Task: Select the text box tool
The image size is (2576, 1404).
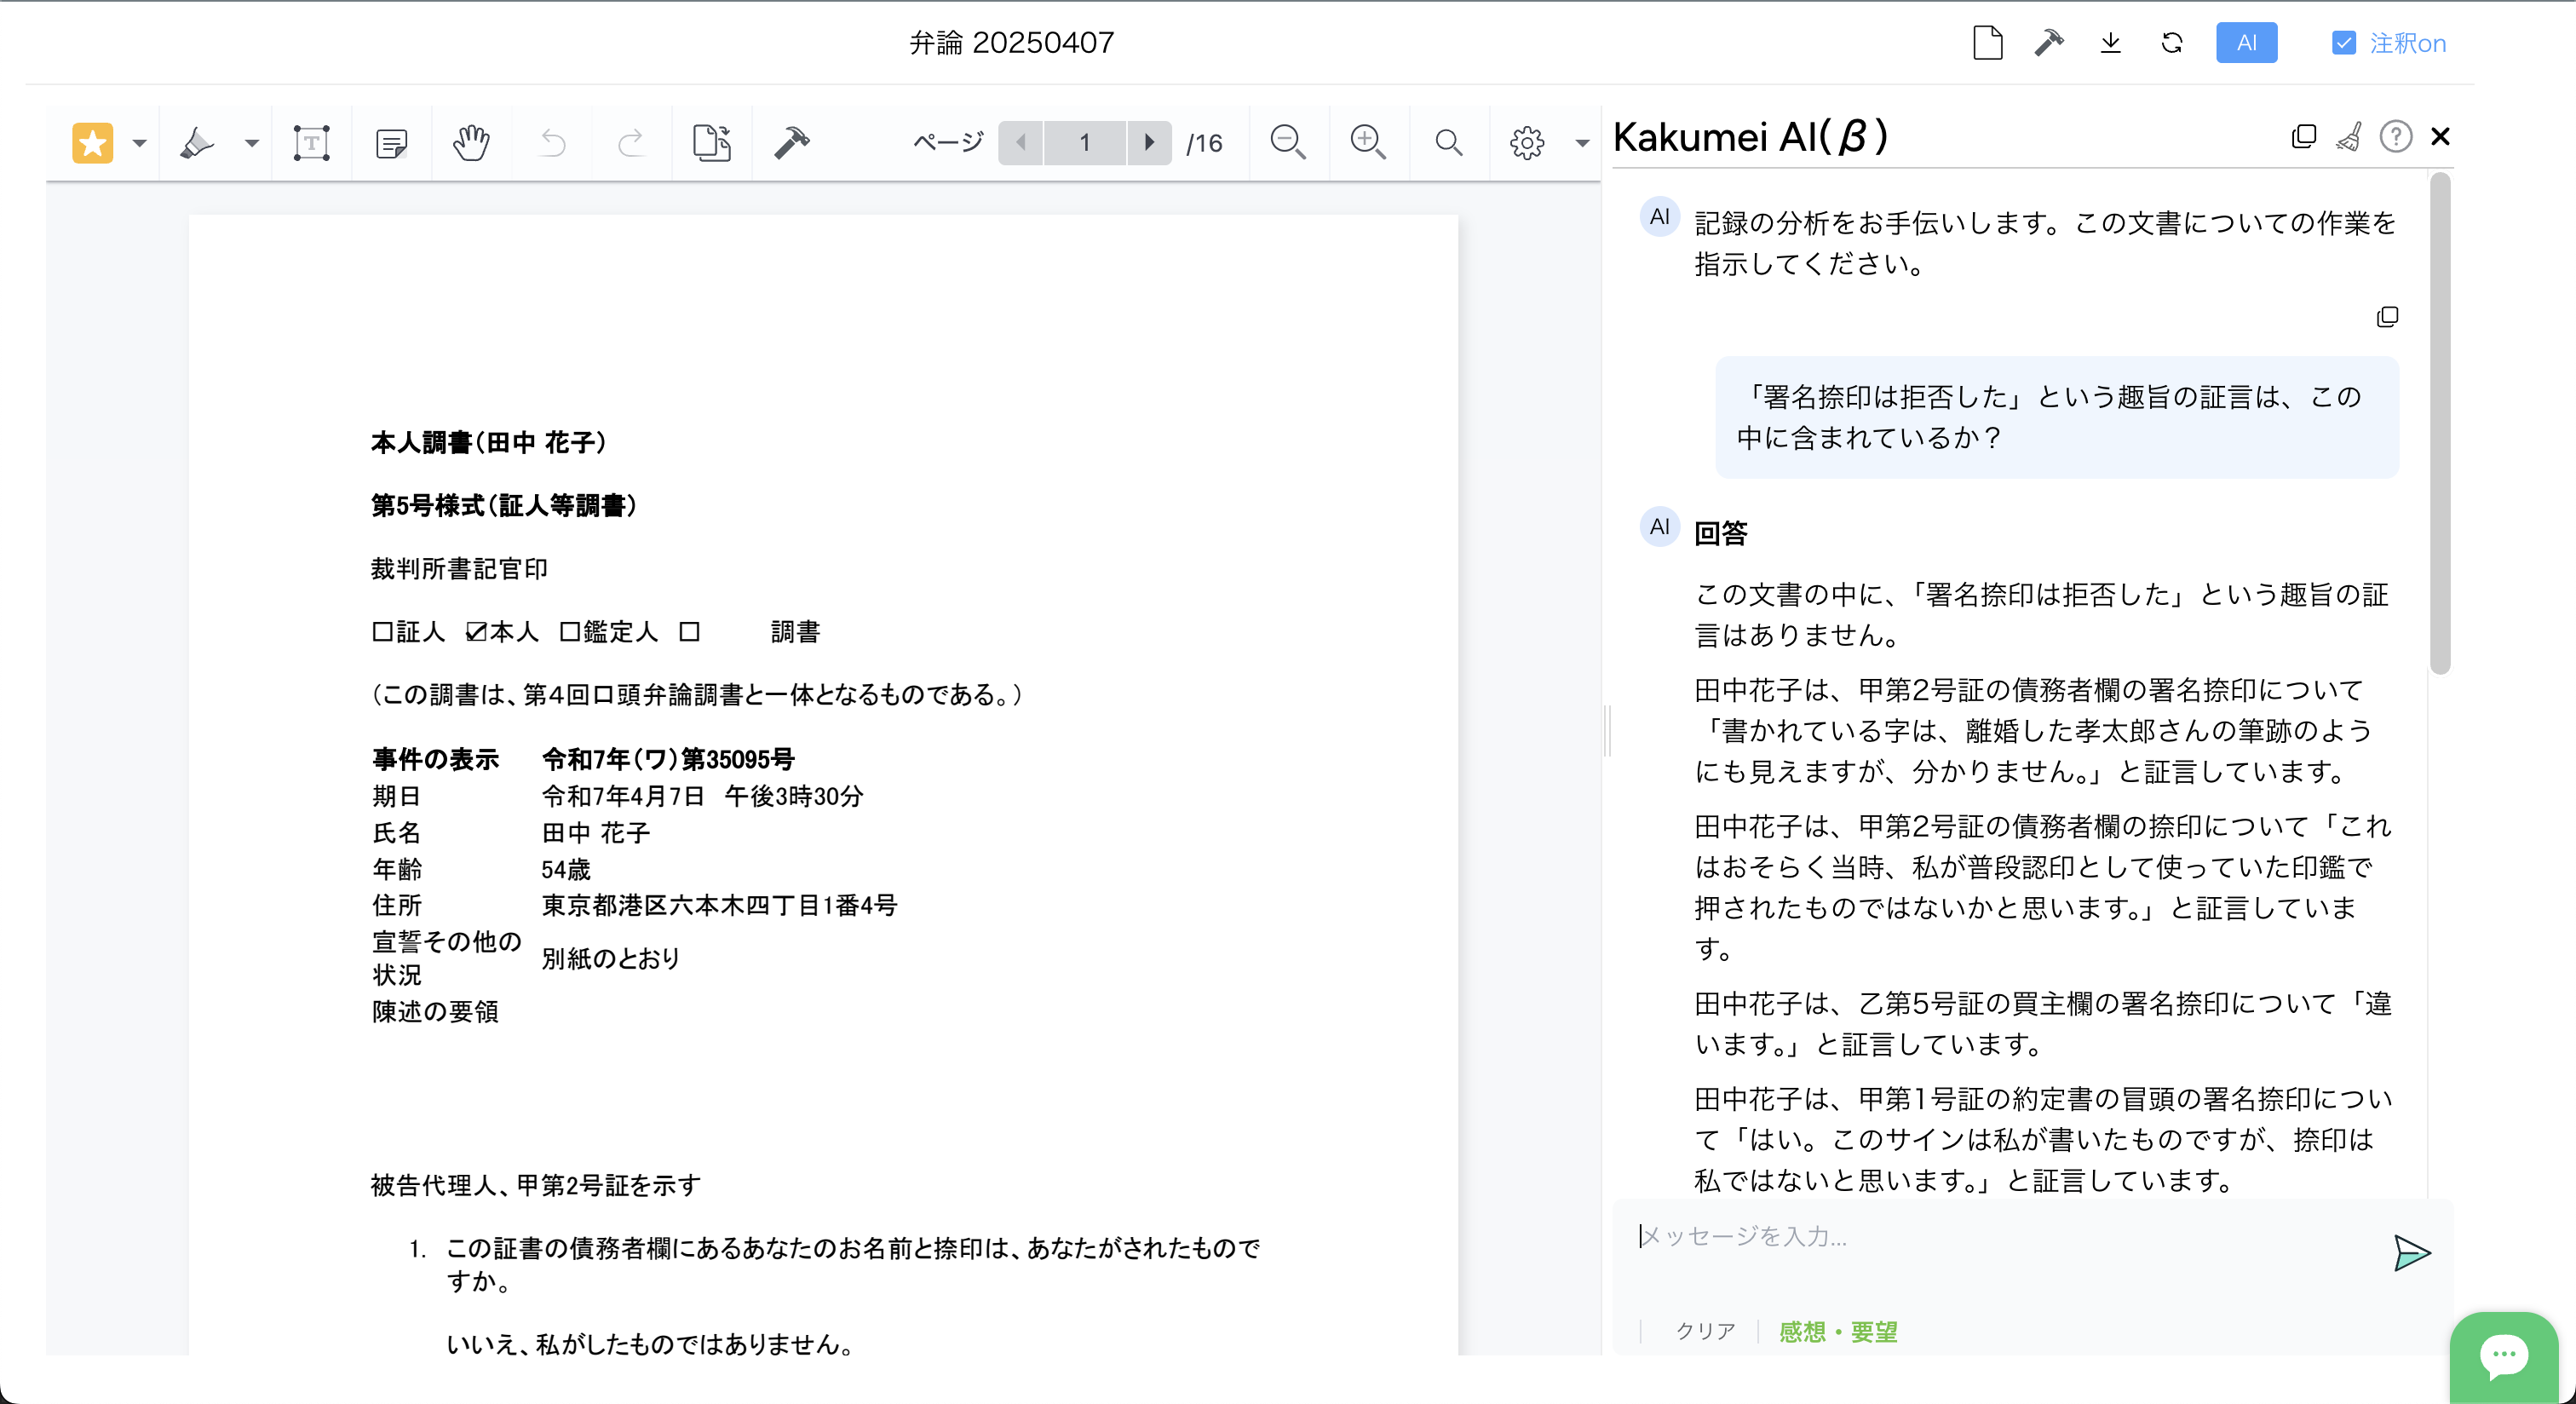Action: point(311,143)
